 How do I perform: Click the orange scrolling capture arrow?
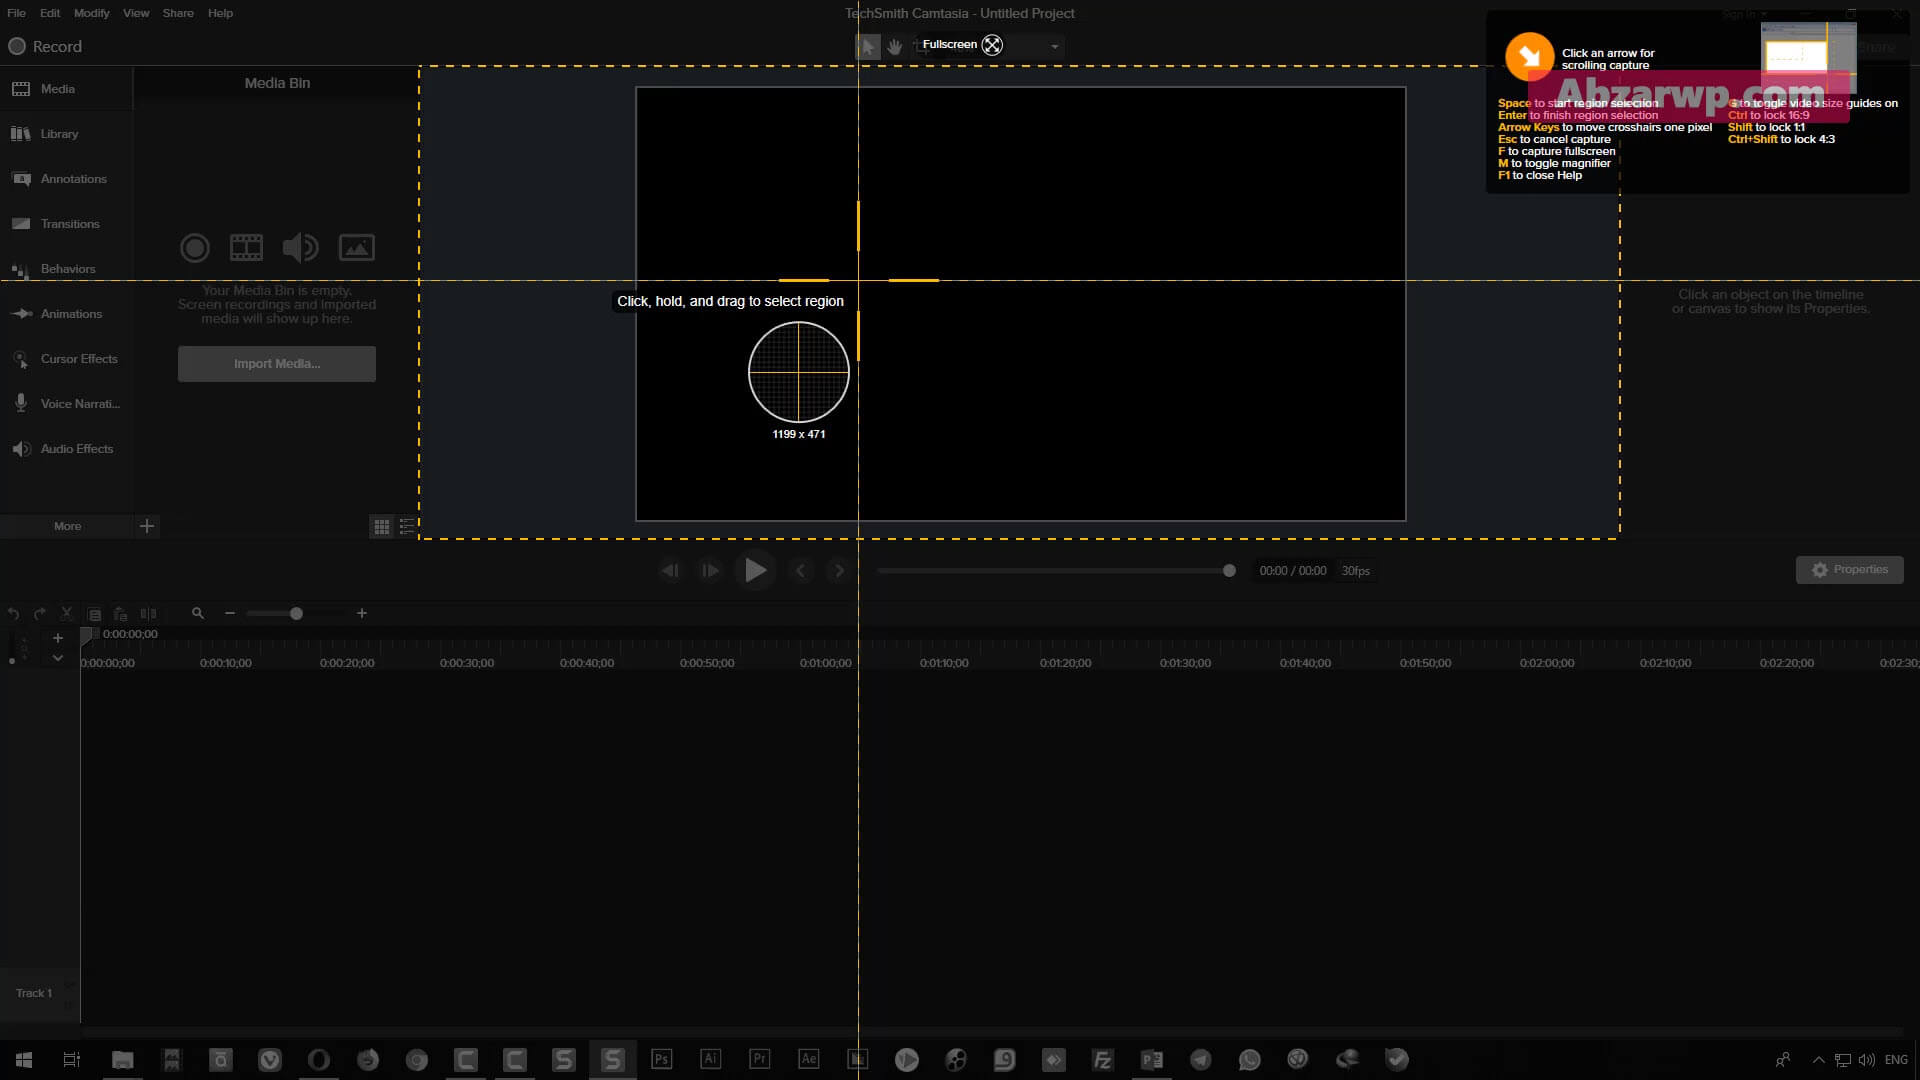pos(1529,57)
